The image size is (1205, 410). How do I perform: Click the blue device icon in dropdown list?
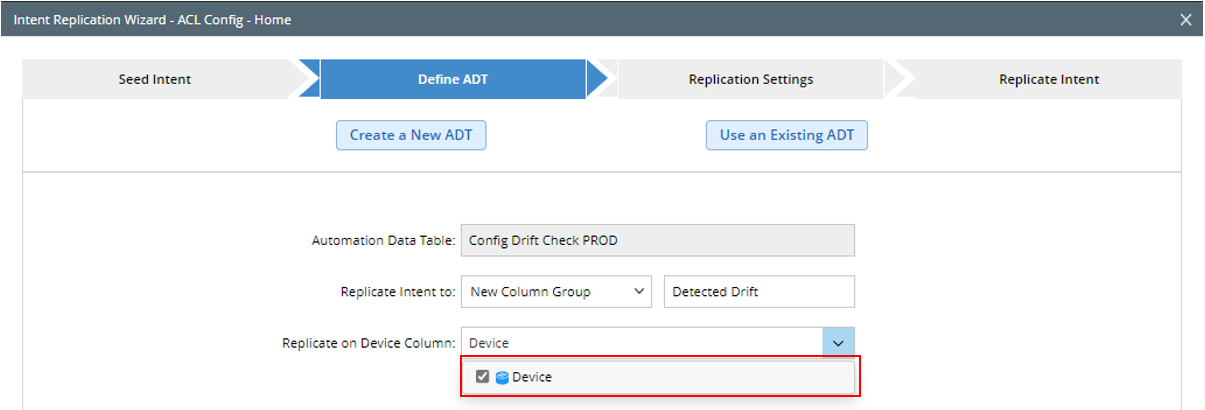(502, 377)
